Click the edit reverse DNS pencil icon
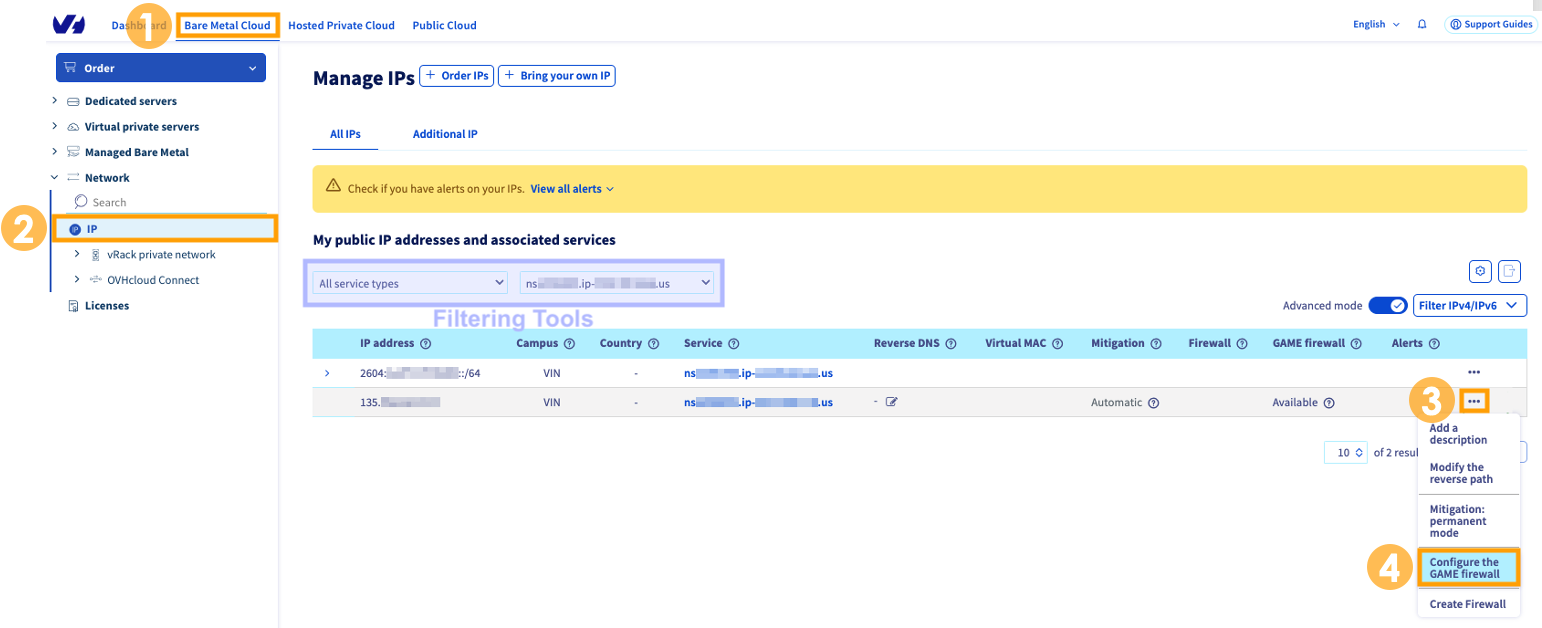Screen dimensions: 1542x628 pos(891,402)
